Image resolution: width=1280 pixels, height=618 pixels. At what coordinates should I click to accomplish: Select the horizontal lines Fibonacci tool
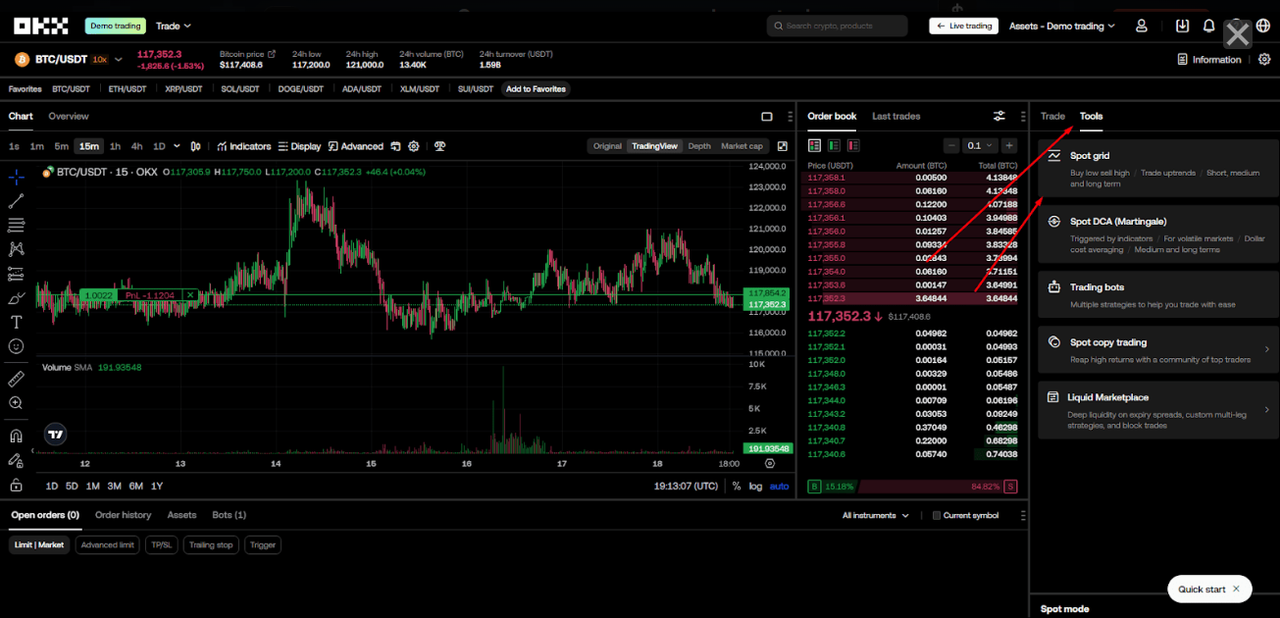(16, 226)
